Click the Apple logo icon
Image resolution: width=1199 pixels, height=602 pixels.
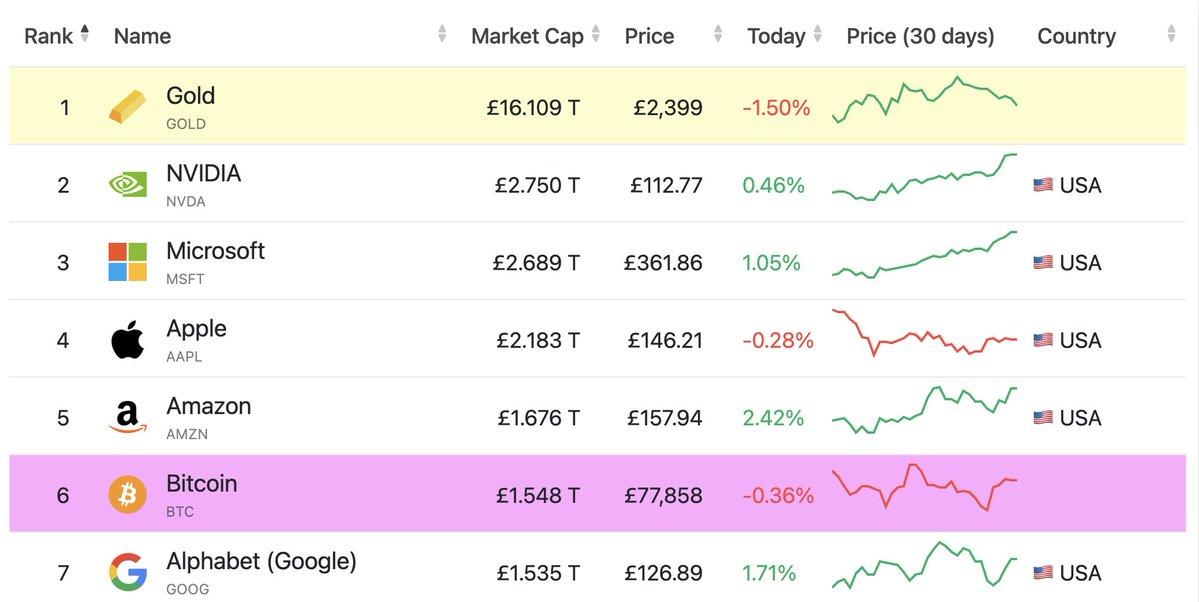[127, 340]
